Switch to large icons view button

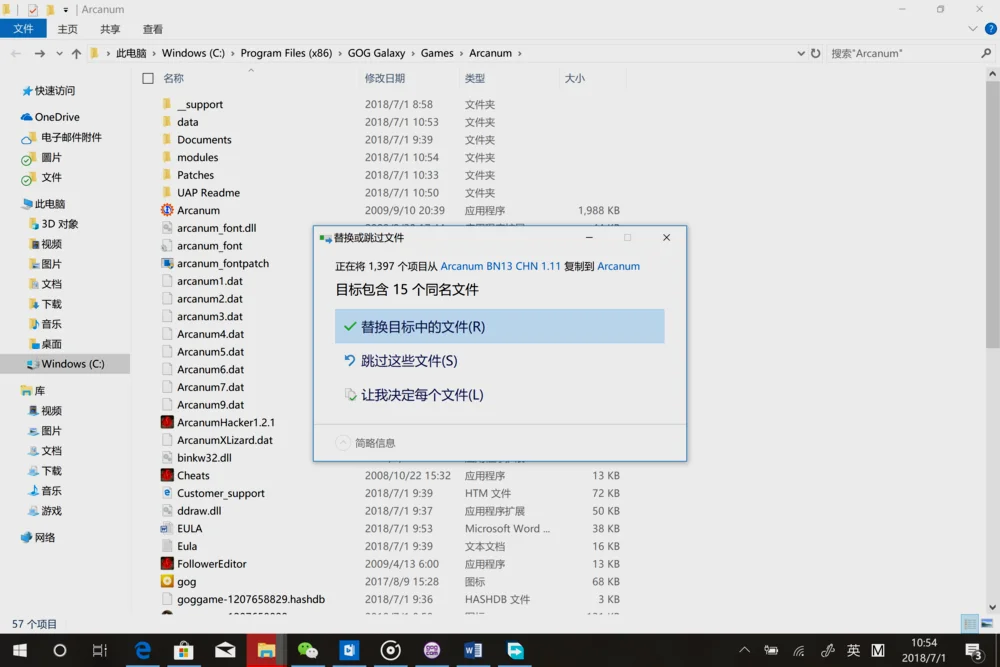[987, 623]
